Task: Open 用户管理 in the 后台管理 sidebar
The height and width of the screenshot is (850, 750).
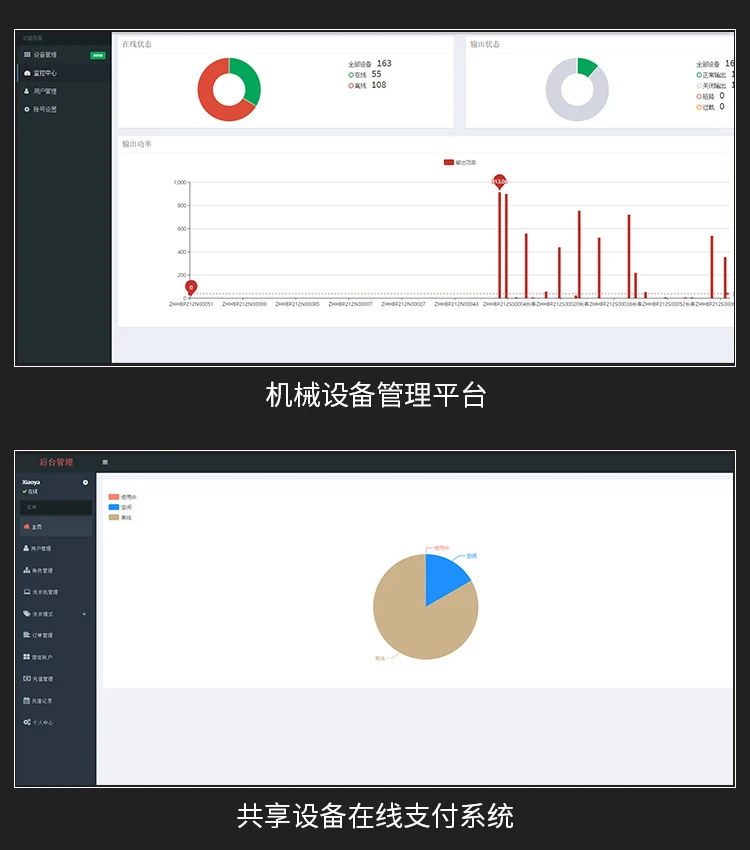Action: point(37,549)
